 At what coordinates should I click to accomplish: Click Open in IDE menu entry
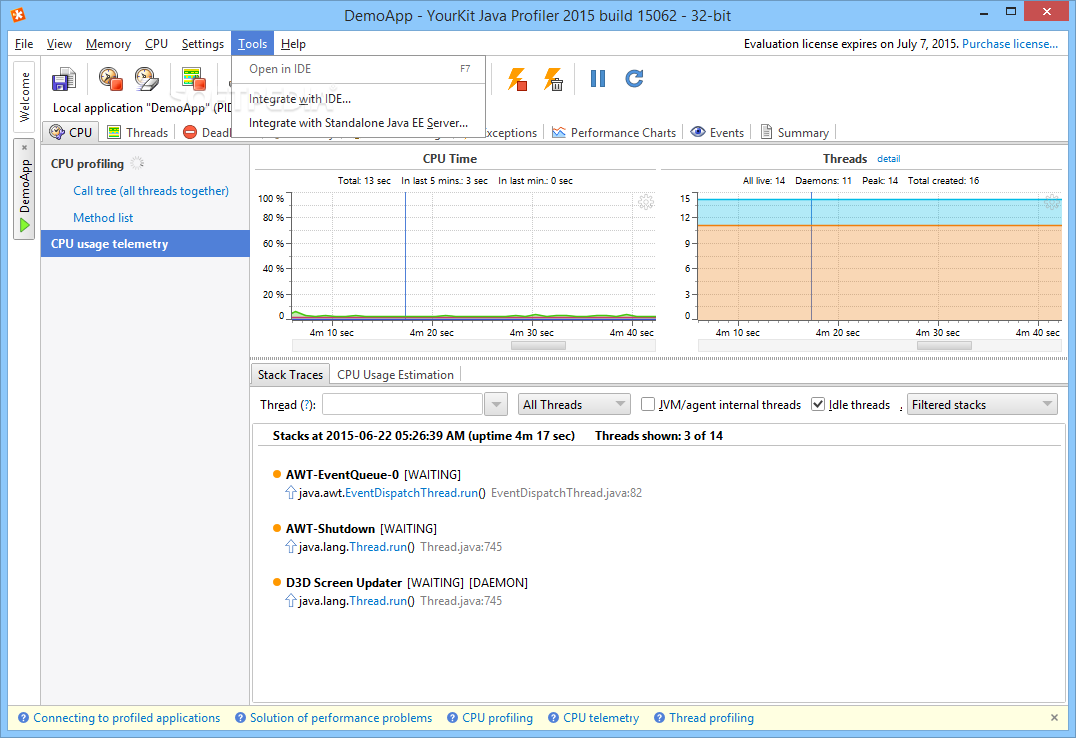[359, 69]
